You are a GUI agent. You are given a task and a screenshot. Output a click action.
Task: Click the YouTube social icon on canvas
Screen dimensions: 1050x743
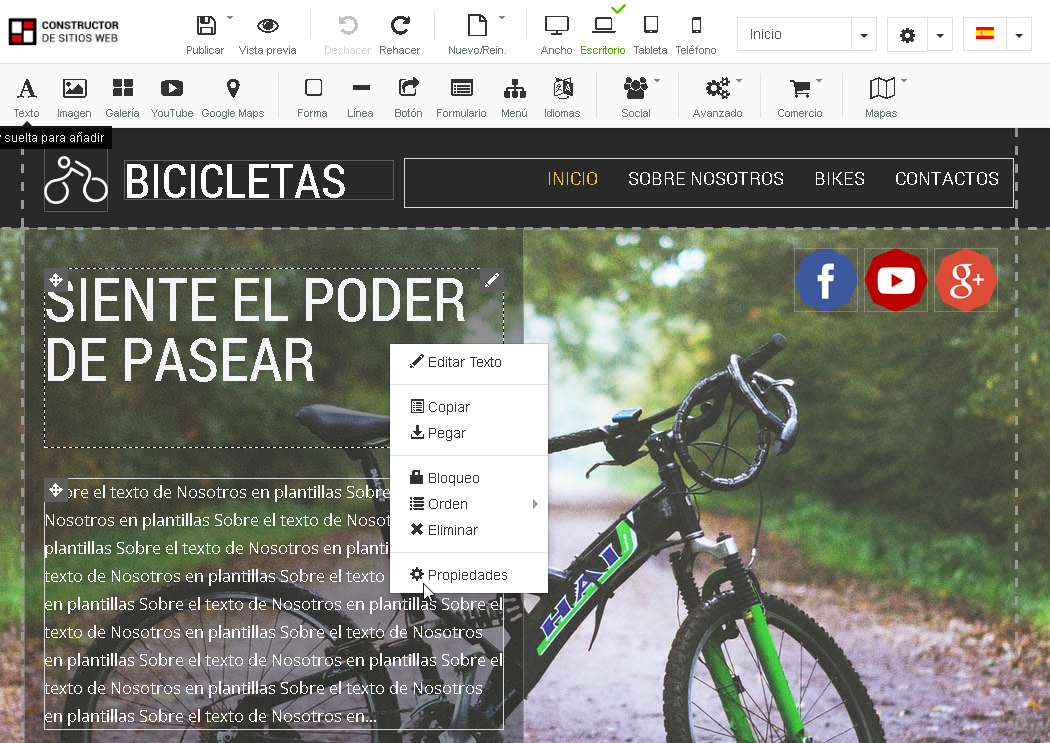click(x=896, y=280)
